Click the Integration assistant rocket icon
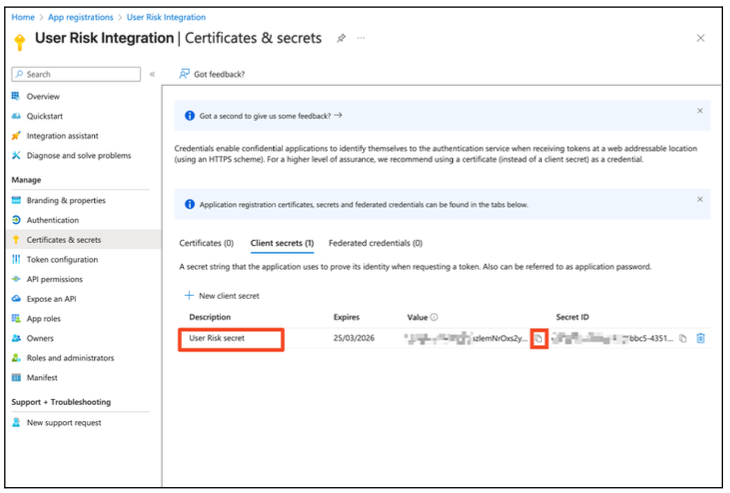Viewport: 730px width, 493px height. pos(16,135)
